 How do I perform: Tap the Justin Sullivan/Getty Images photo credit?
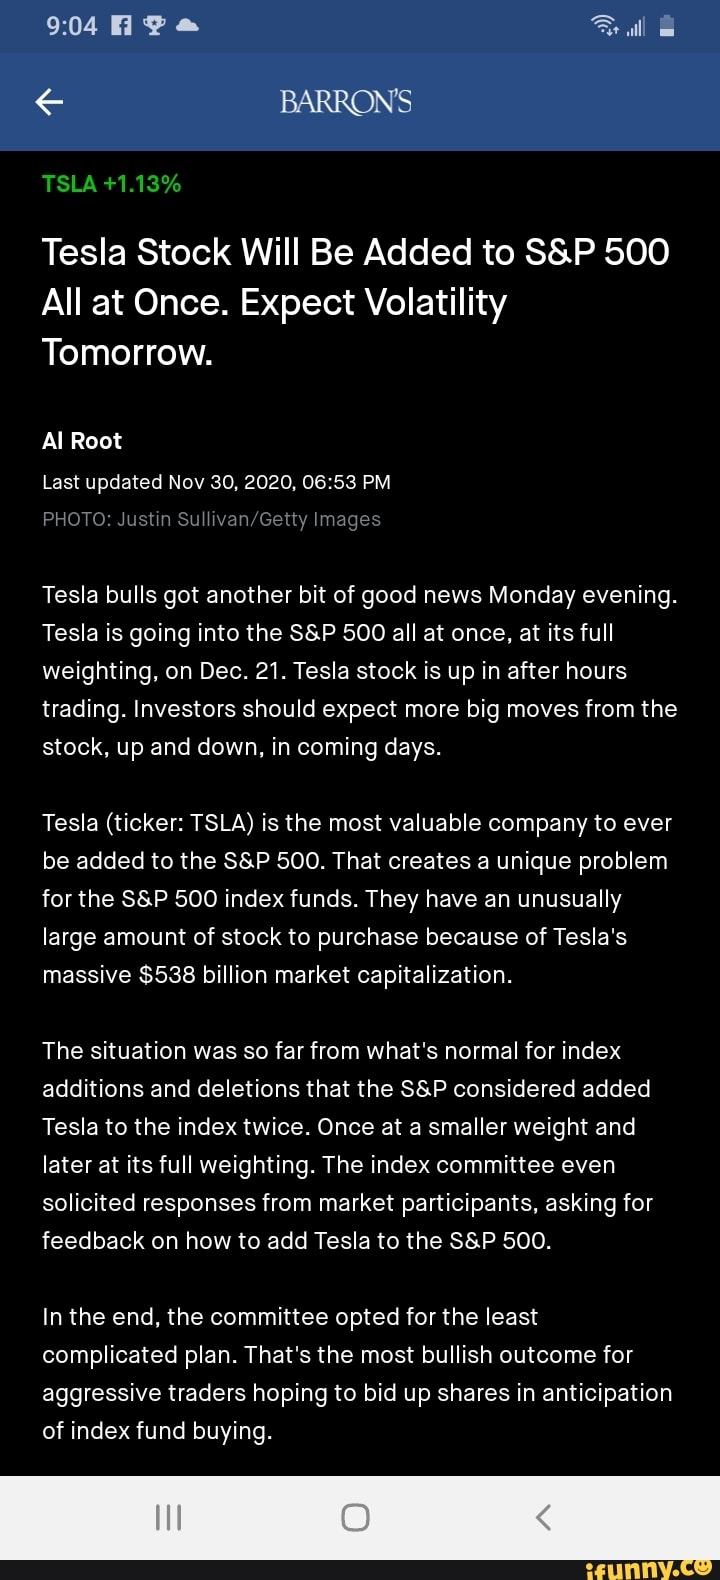211,519
